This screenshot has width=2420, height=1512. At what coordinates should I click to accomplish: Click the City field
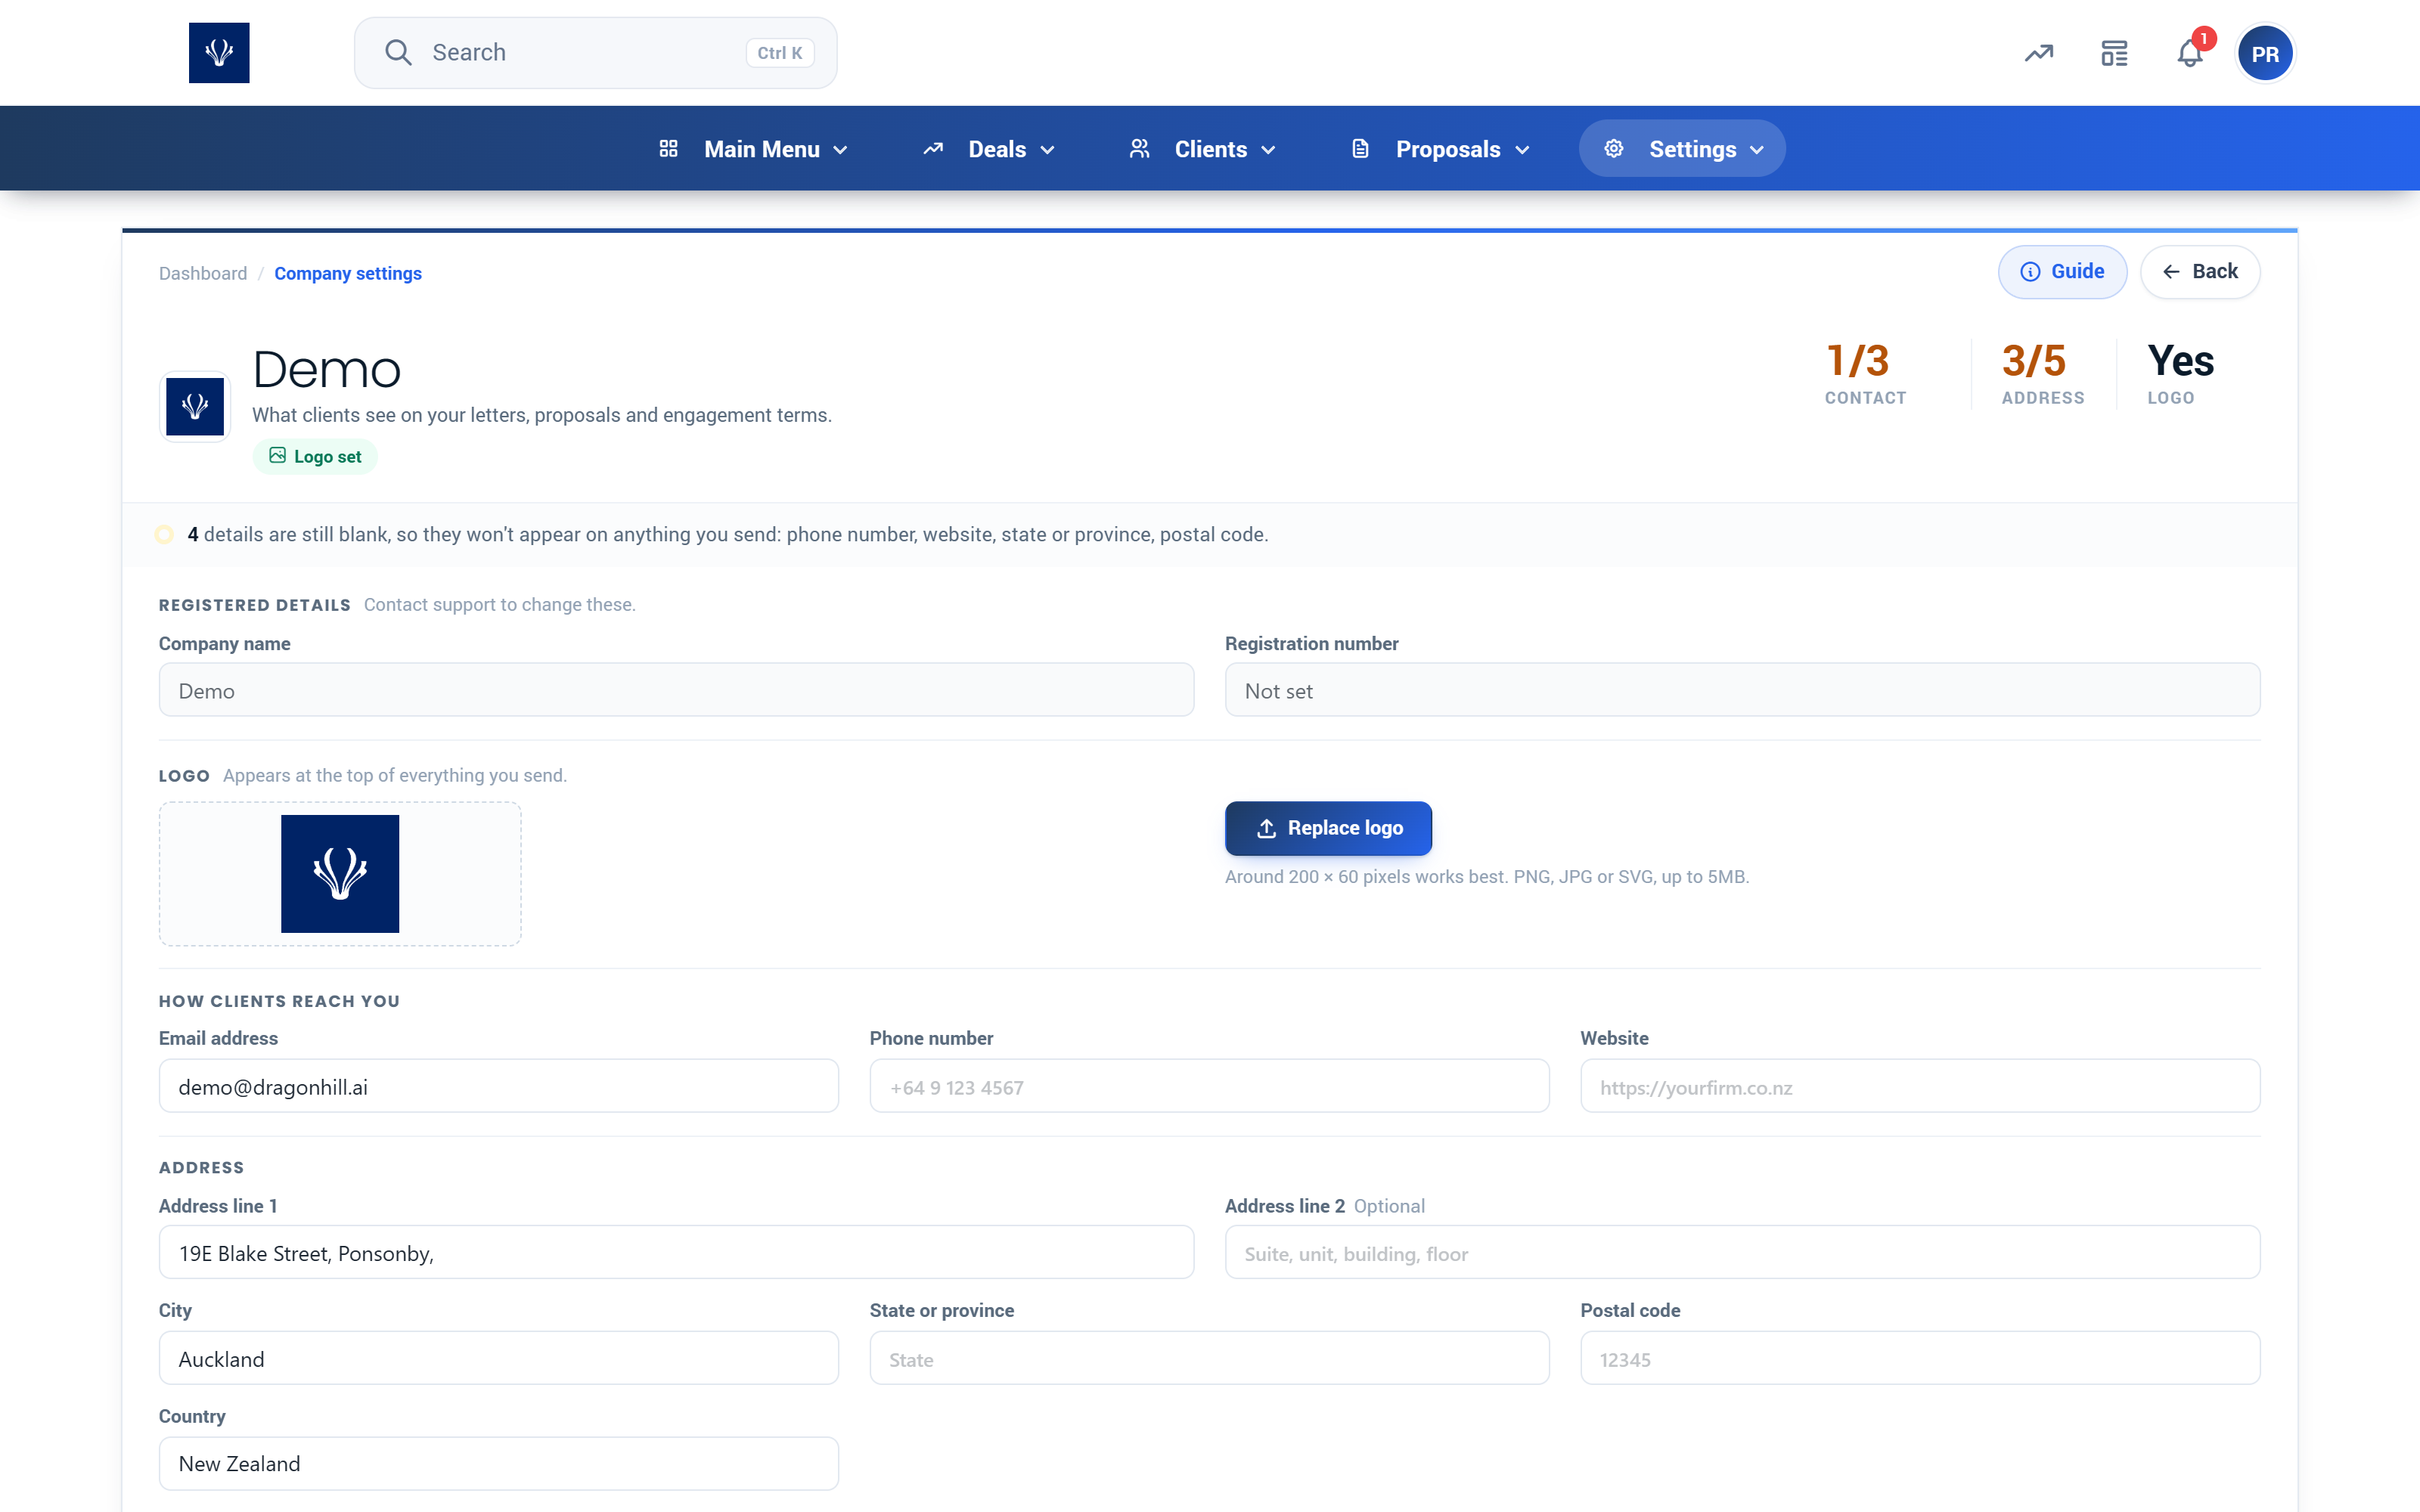[x=499, y=1358]
